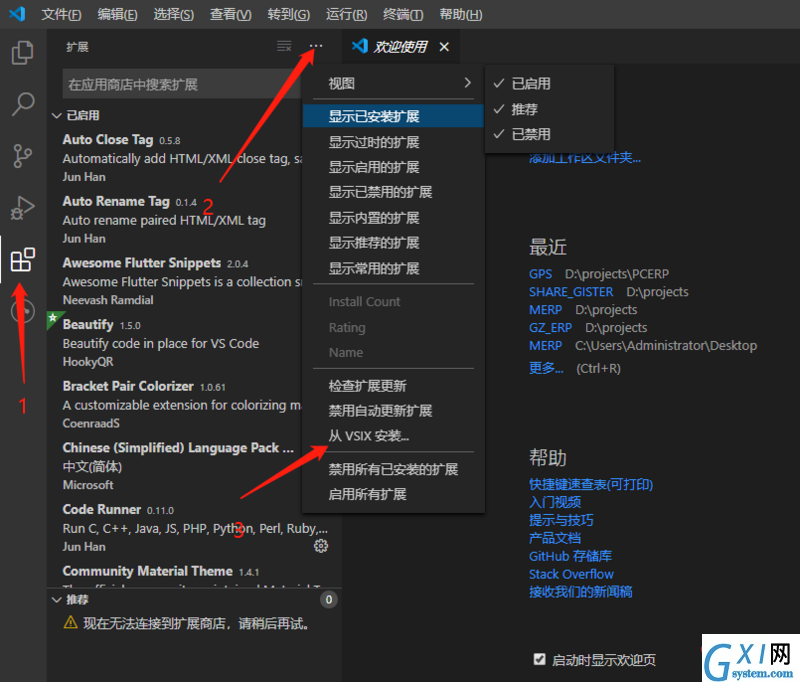Open the Source Control branch icon
This screenshot has height=682, width=800.
[x=22, y=156]
